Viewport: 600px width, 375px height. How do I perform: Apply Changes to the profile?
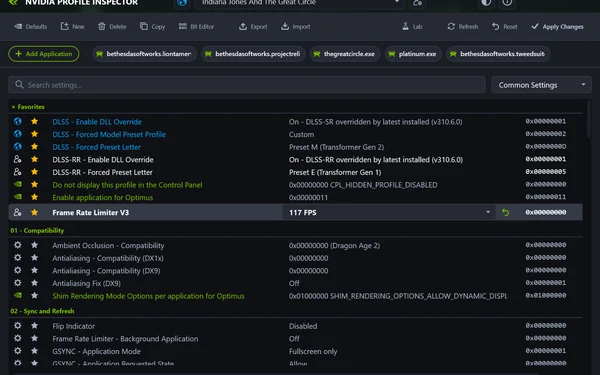click(557, 26)
